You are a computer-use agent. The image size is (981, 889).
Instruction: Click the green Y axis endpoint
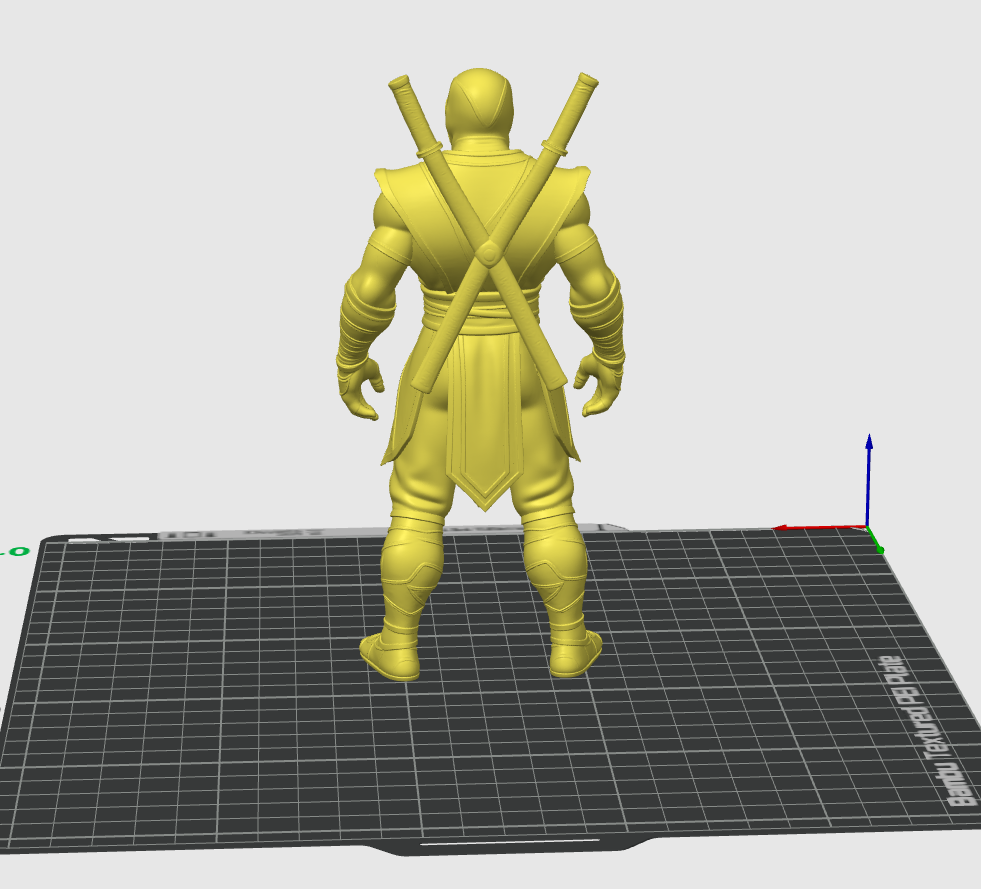(880, 550)
